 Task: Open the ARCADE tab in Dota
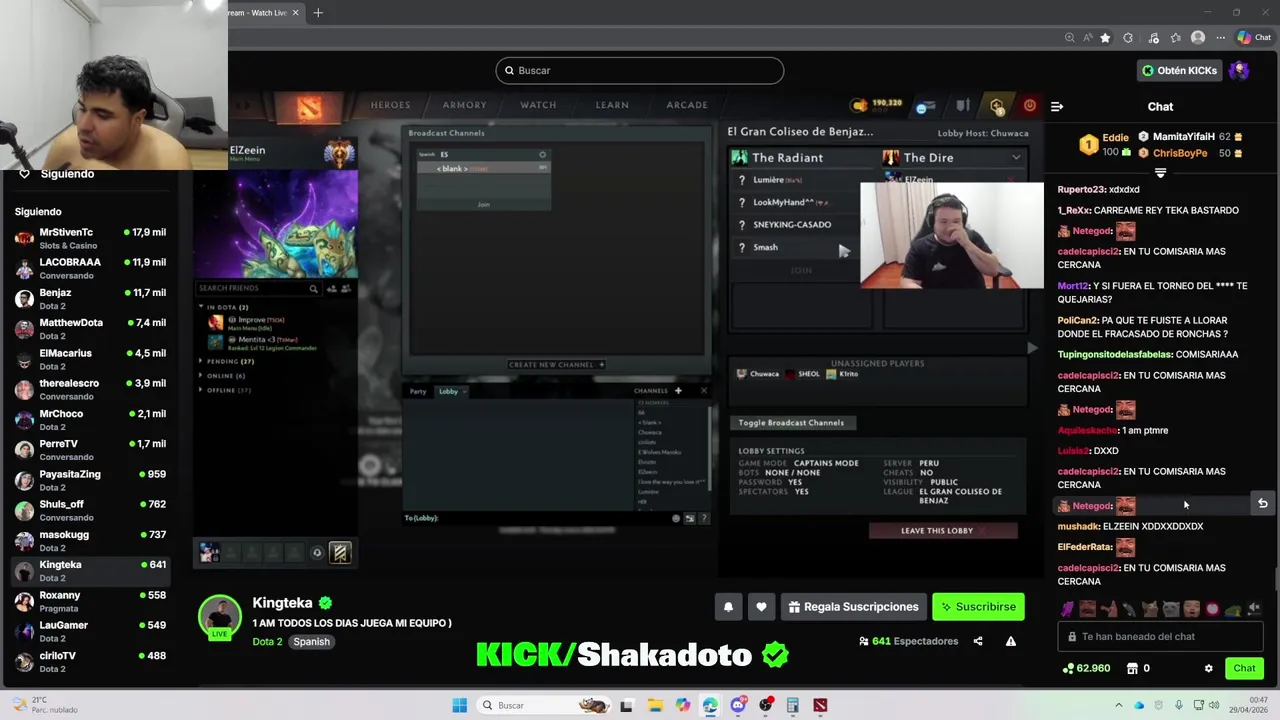click(687, 105)
